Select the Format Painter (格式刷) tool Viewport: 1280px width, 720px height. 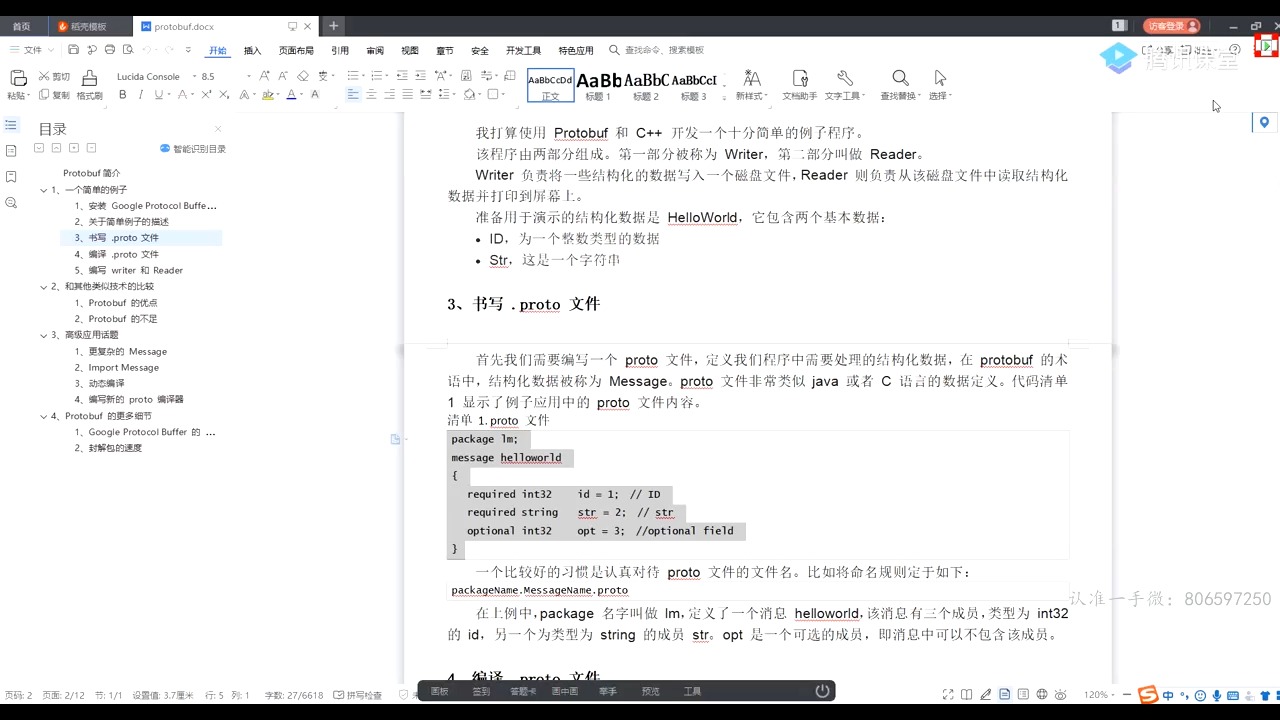(90, 85)
